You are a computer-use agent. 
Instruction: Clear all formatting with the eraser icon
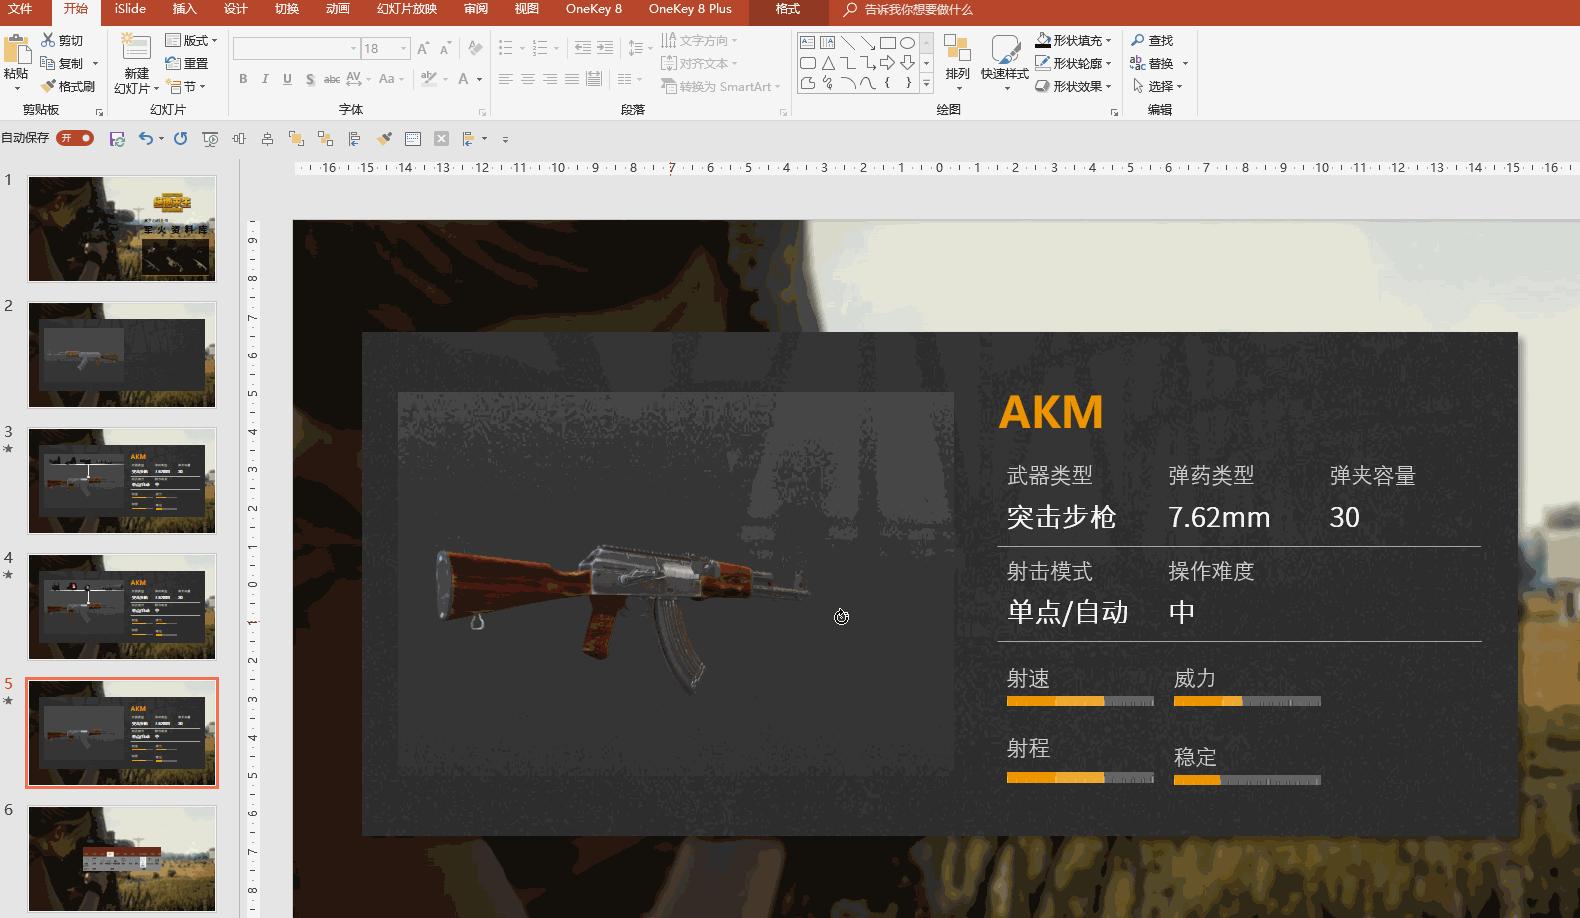[475, 48]
